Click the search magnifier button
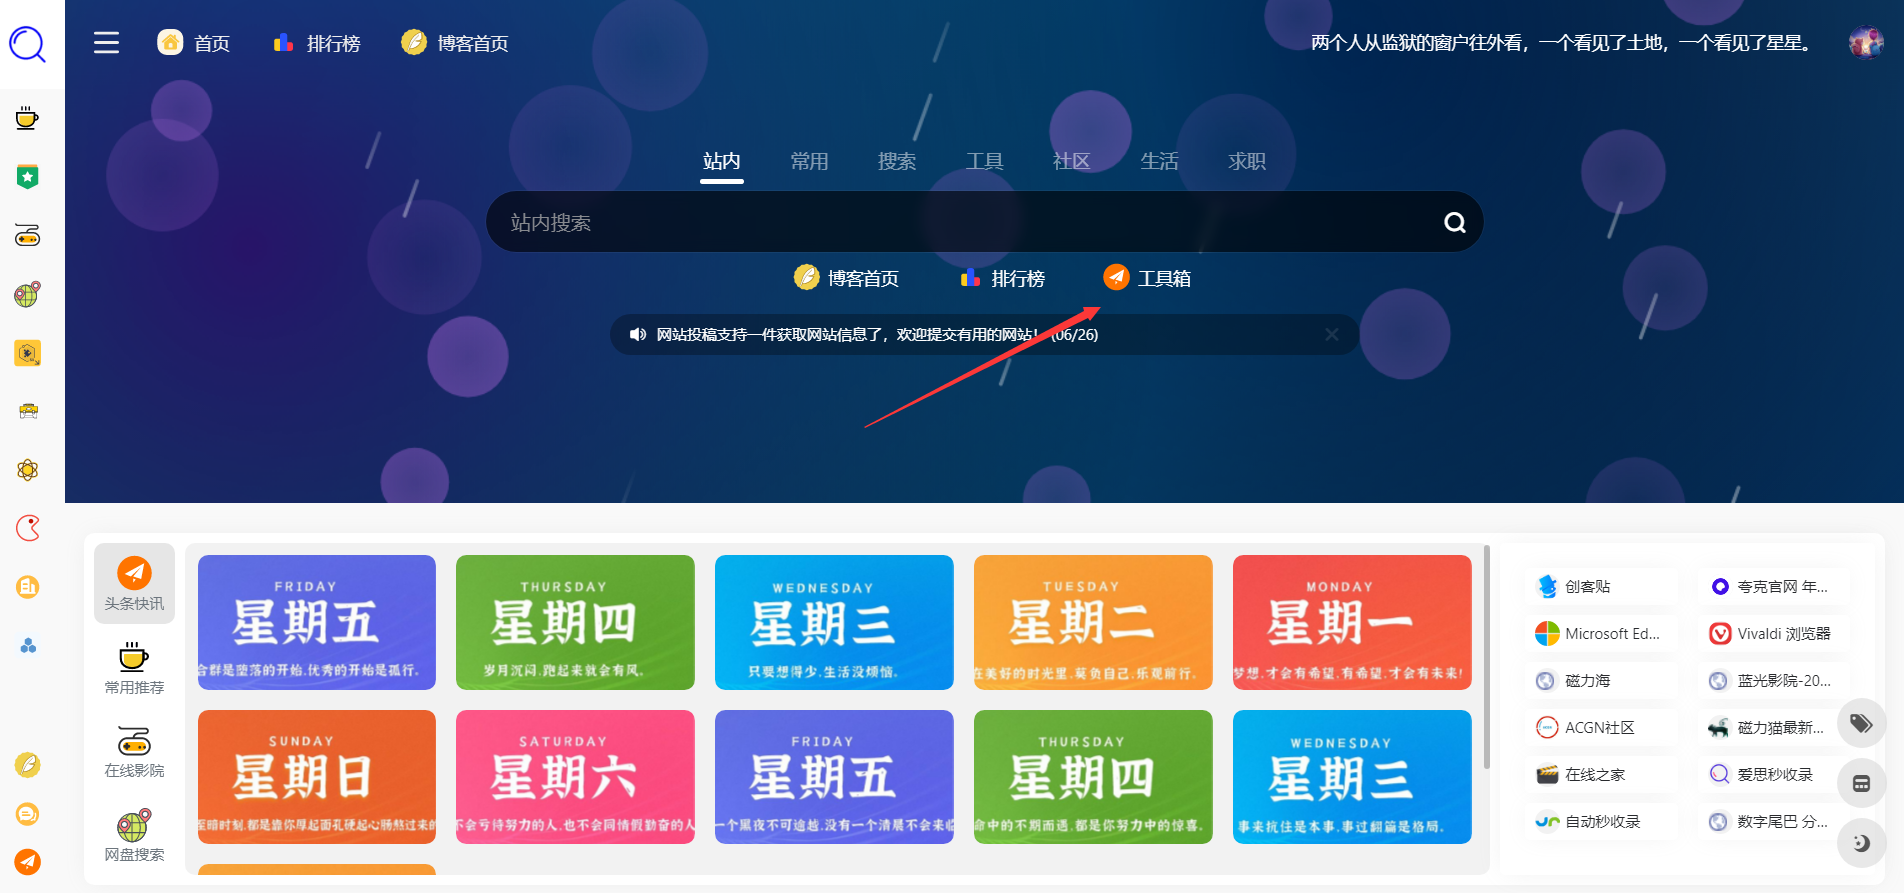The width and height of the screenshot is (1904, 893). coord(1455,222)
